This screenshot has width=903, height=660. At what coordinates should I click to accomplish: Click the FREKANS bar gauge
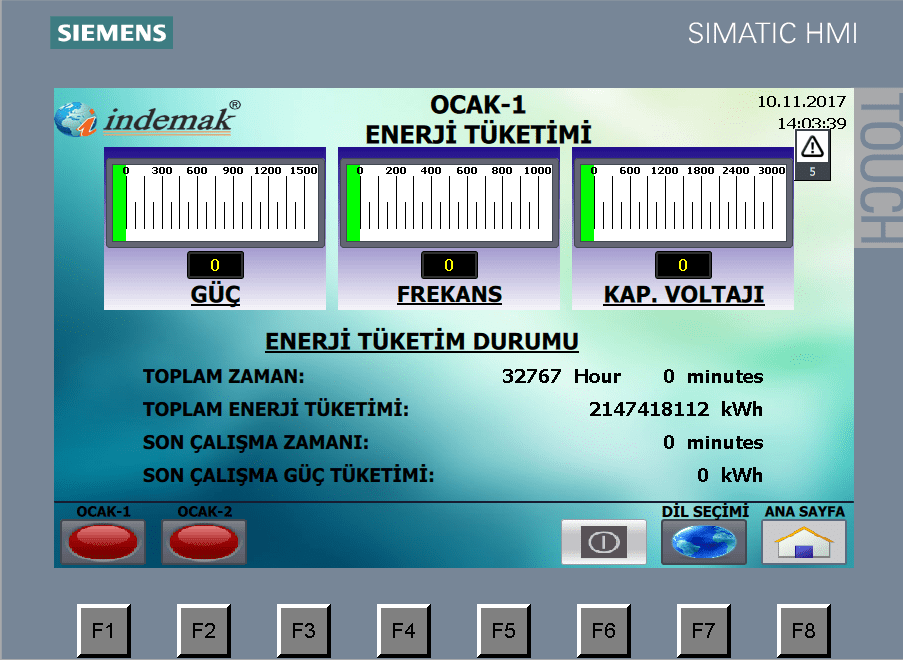(x=449, y=203)
